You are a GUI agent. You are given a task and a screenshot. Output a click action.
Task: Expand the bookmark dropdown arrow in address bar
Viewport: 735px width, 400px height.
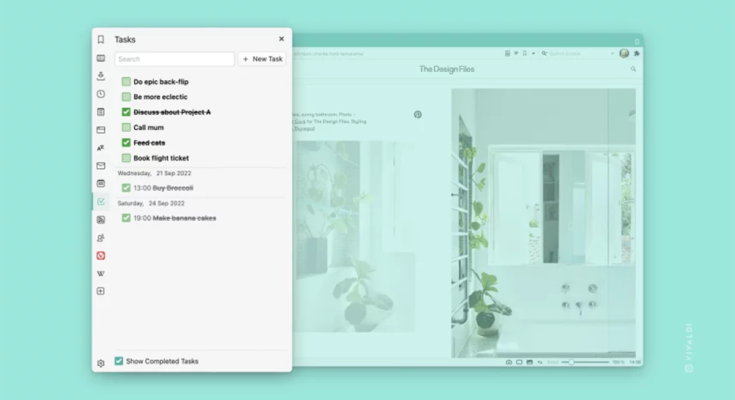tap(533, 53)
